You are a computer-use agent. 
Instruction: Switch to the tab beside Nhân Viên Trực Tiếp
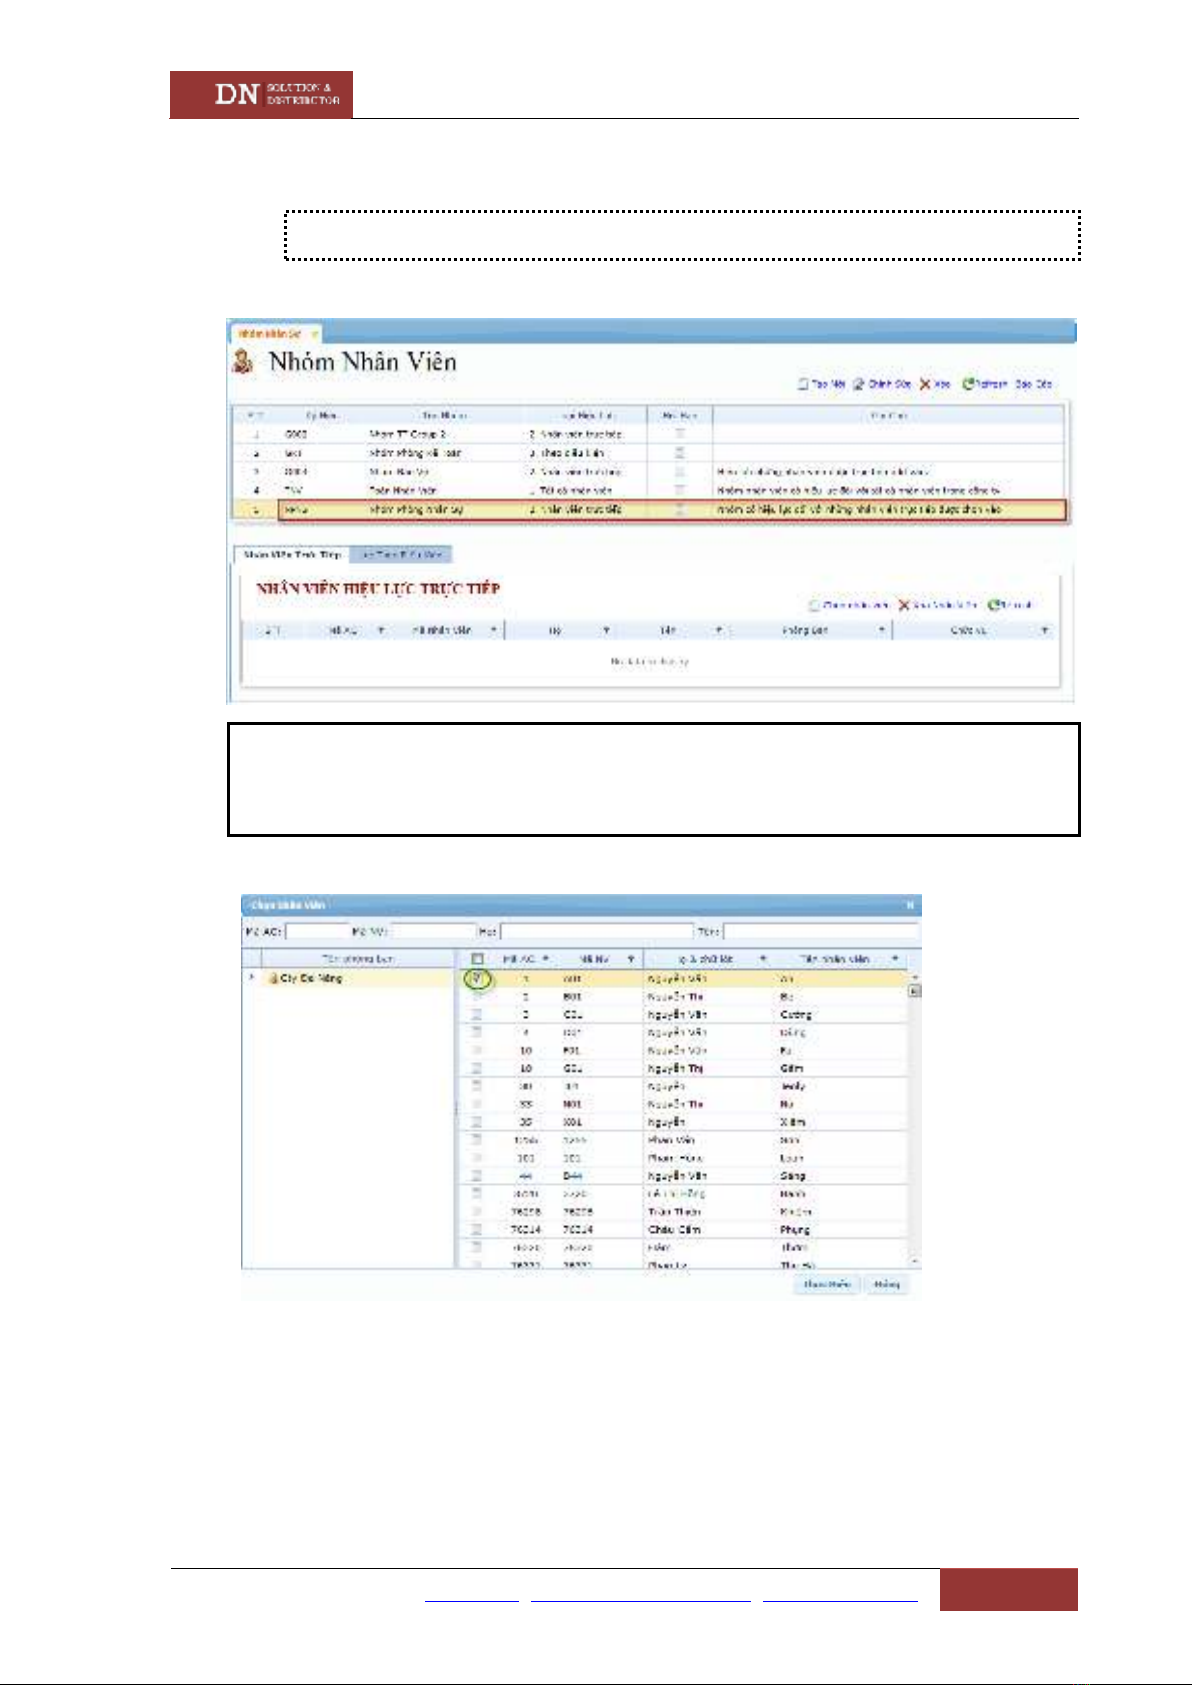tap(401, 554)
